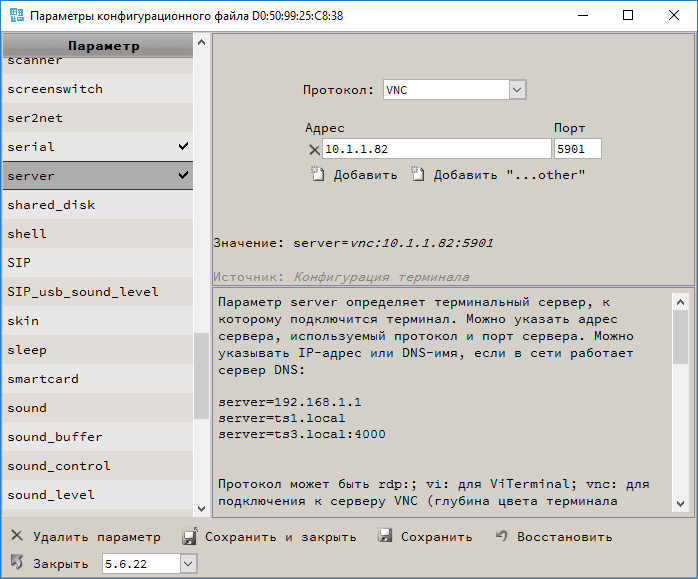Click the Адрес input field with 10.1.1.82
This screenshot has height=579, width=698.
pyautogui.click(x=436, y=149)
